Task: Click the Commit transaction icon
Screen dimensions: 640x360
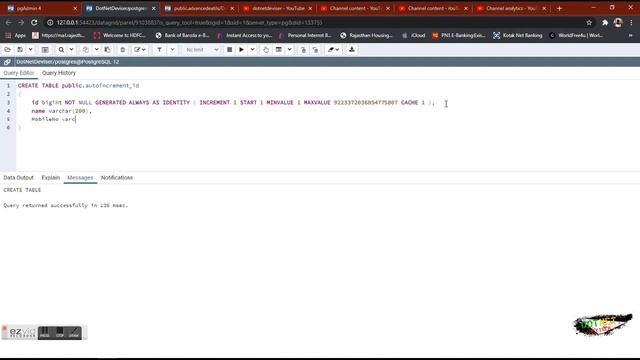Action: [x=303, y=49]
